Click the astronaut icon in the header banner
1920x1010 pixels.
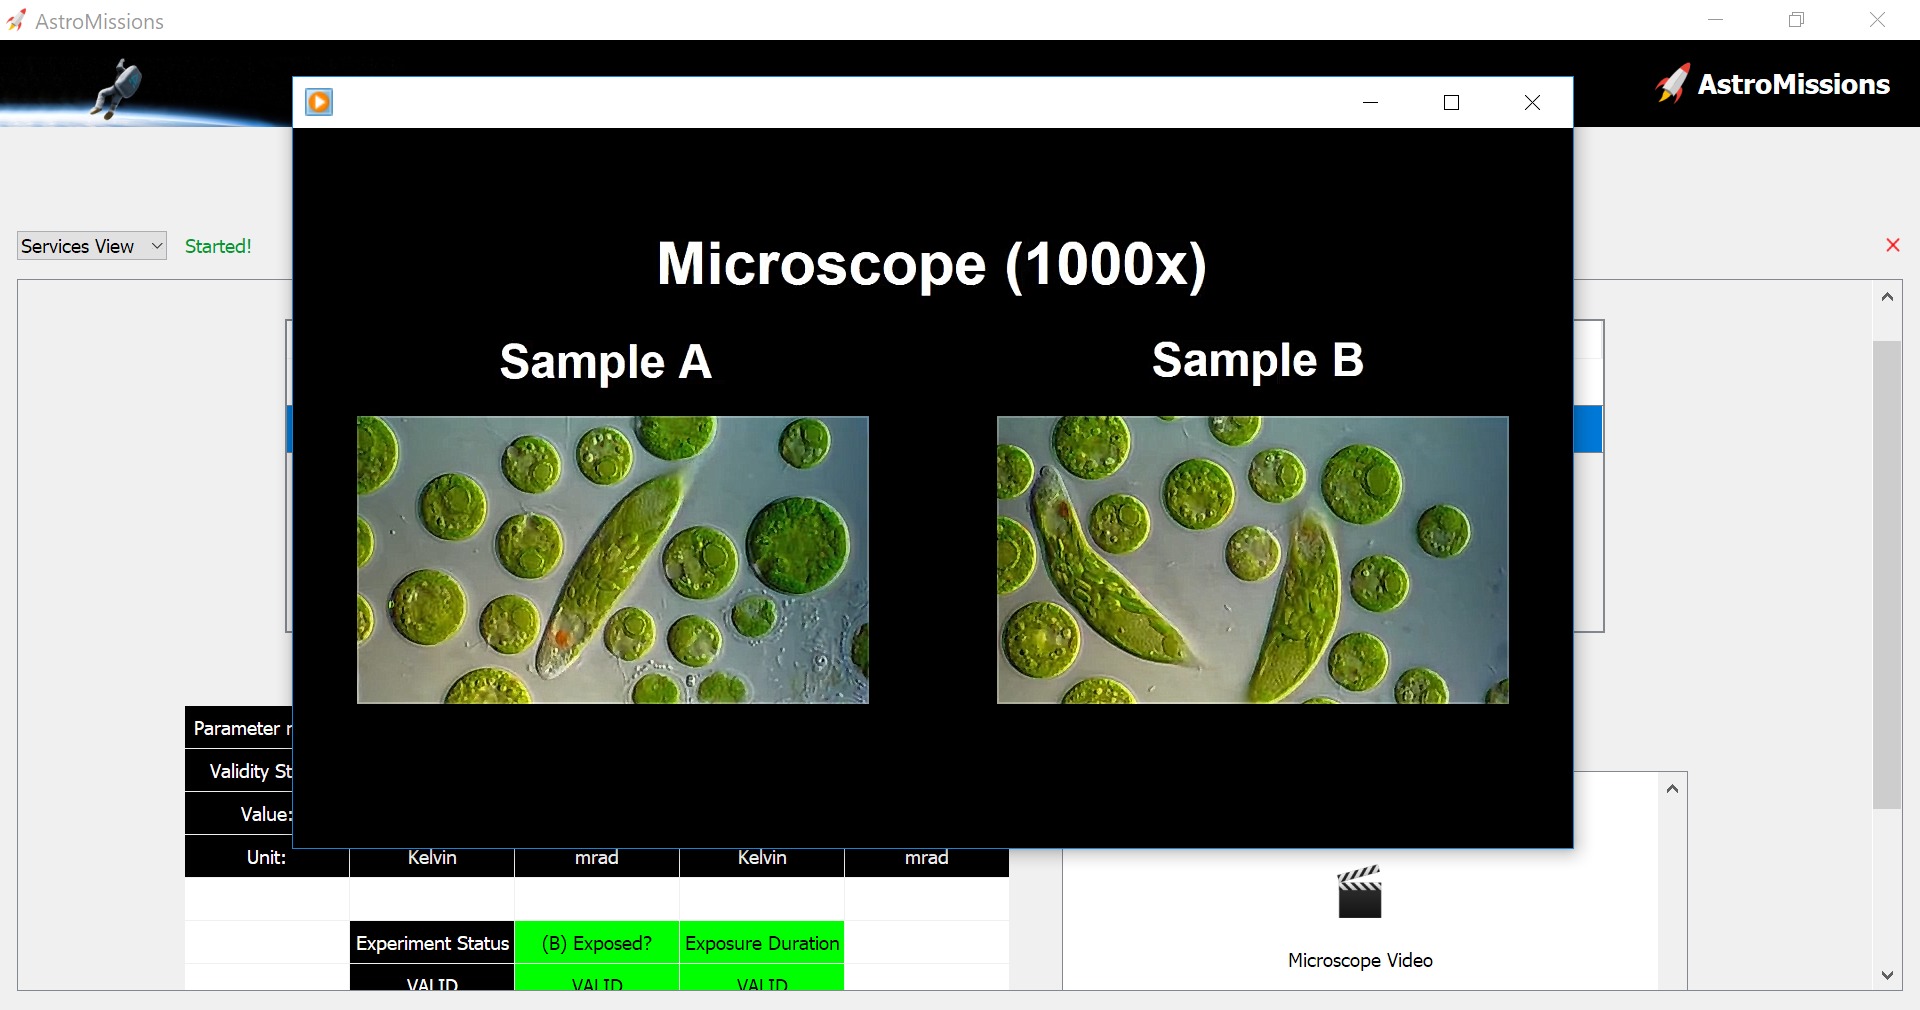[118, 87]
